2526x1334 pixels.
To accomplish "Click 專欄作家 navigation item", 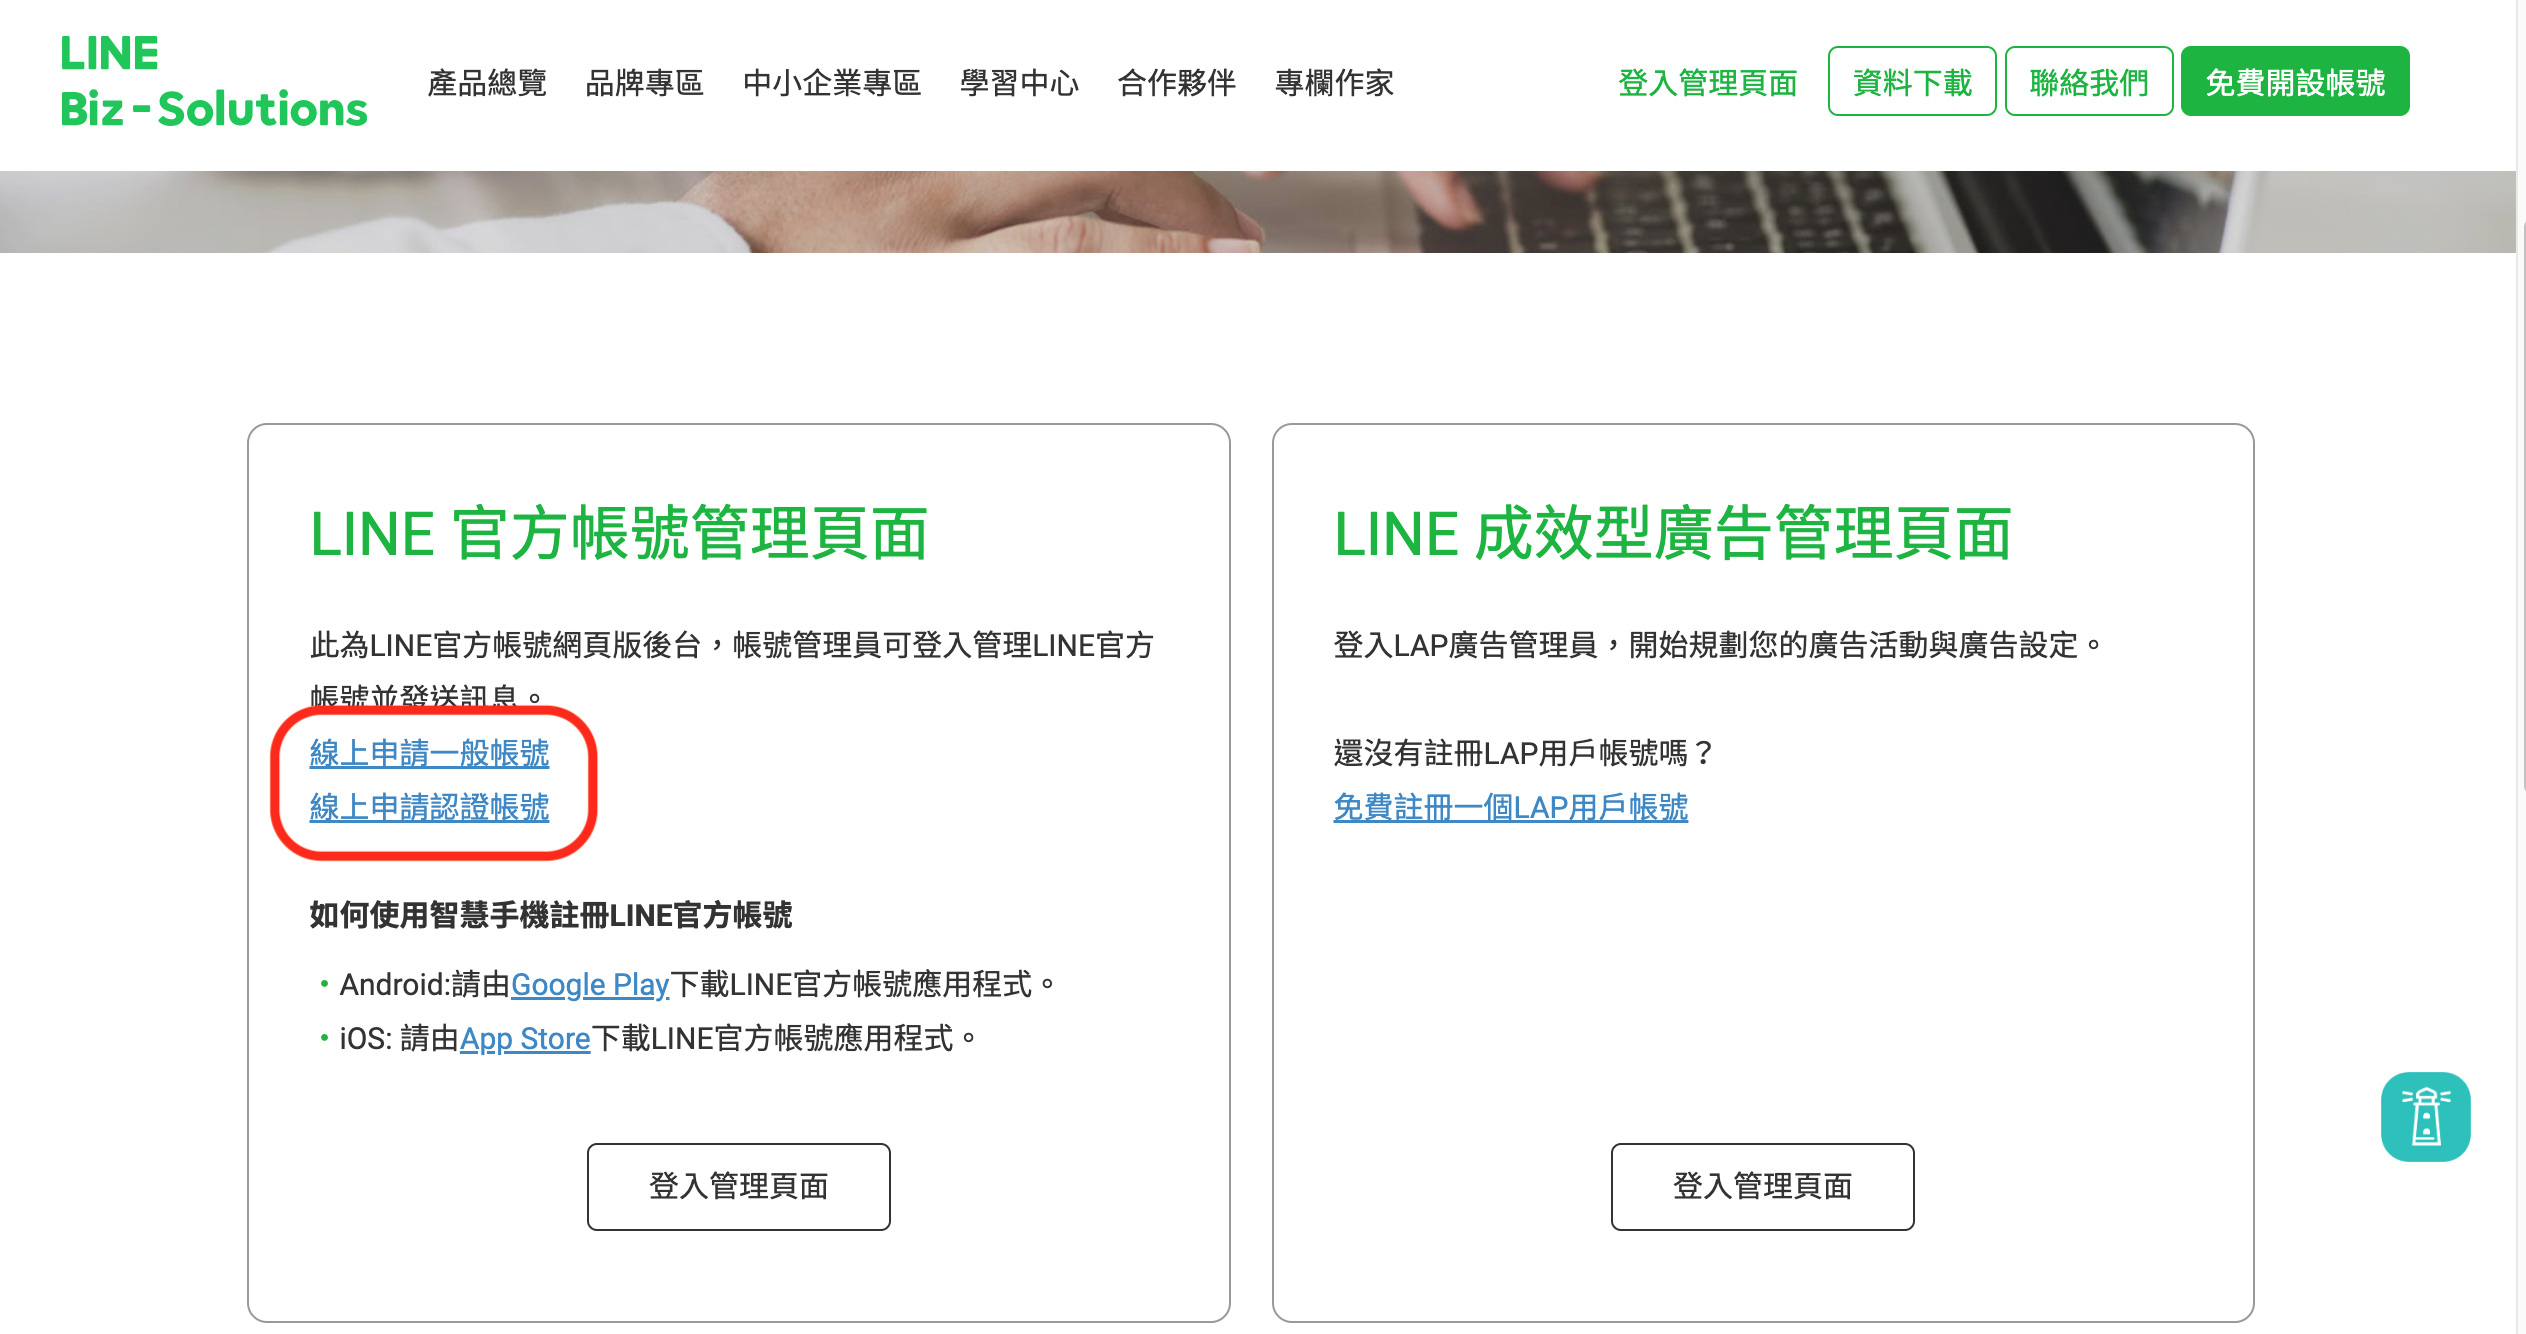I will point(1337,80).
